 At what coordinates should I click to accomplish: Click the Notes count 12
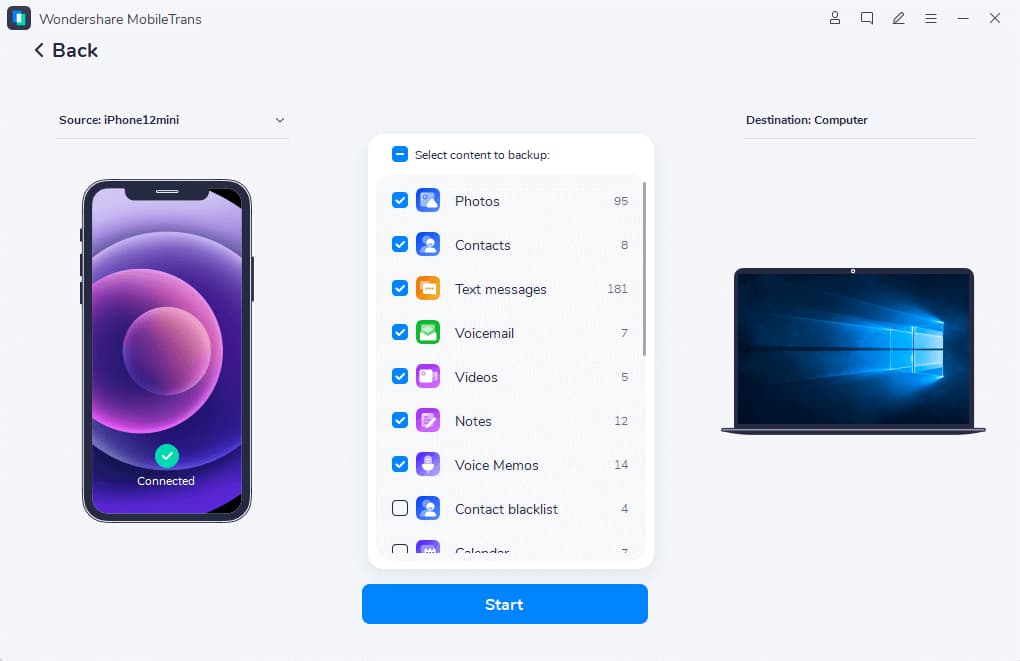[x=621, y=421]
